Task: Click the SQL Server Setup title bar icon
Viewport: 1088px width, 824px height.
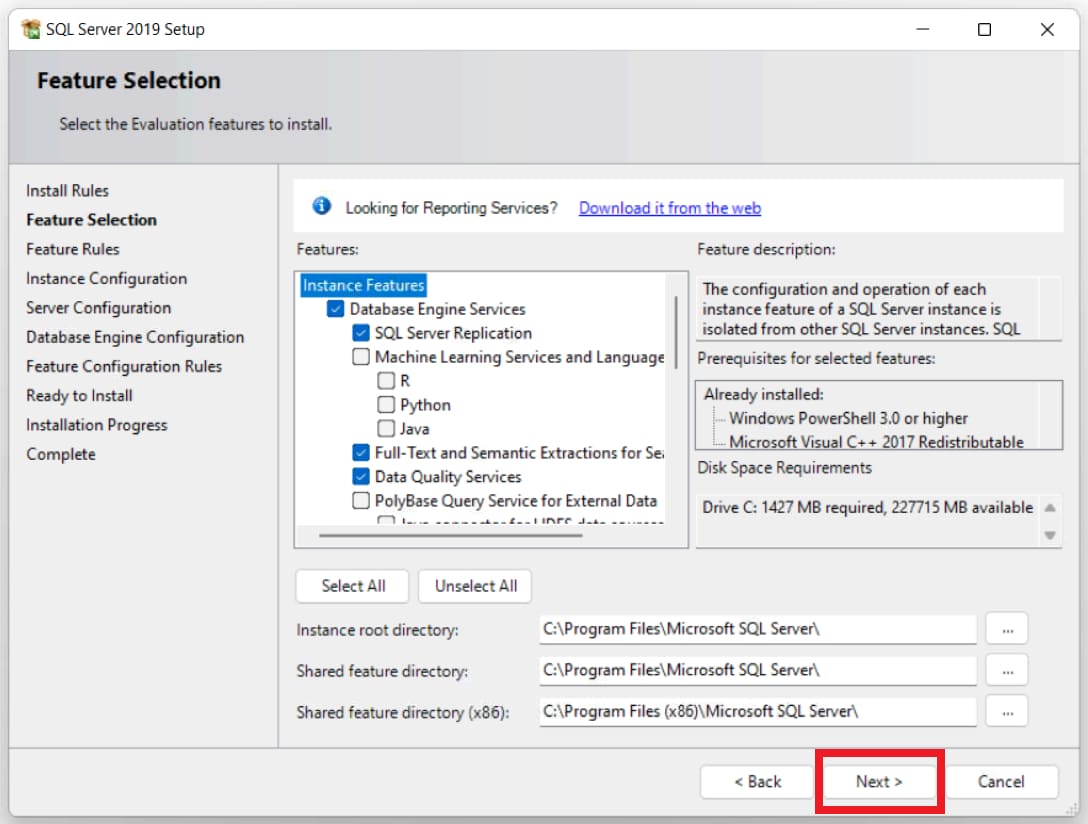Action: [30, 29]
